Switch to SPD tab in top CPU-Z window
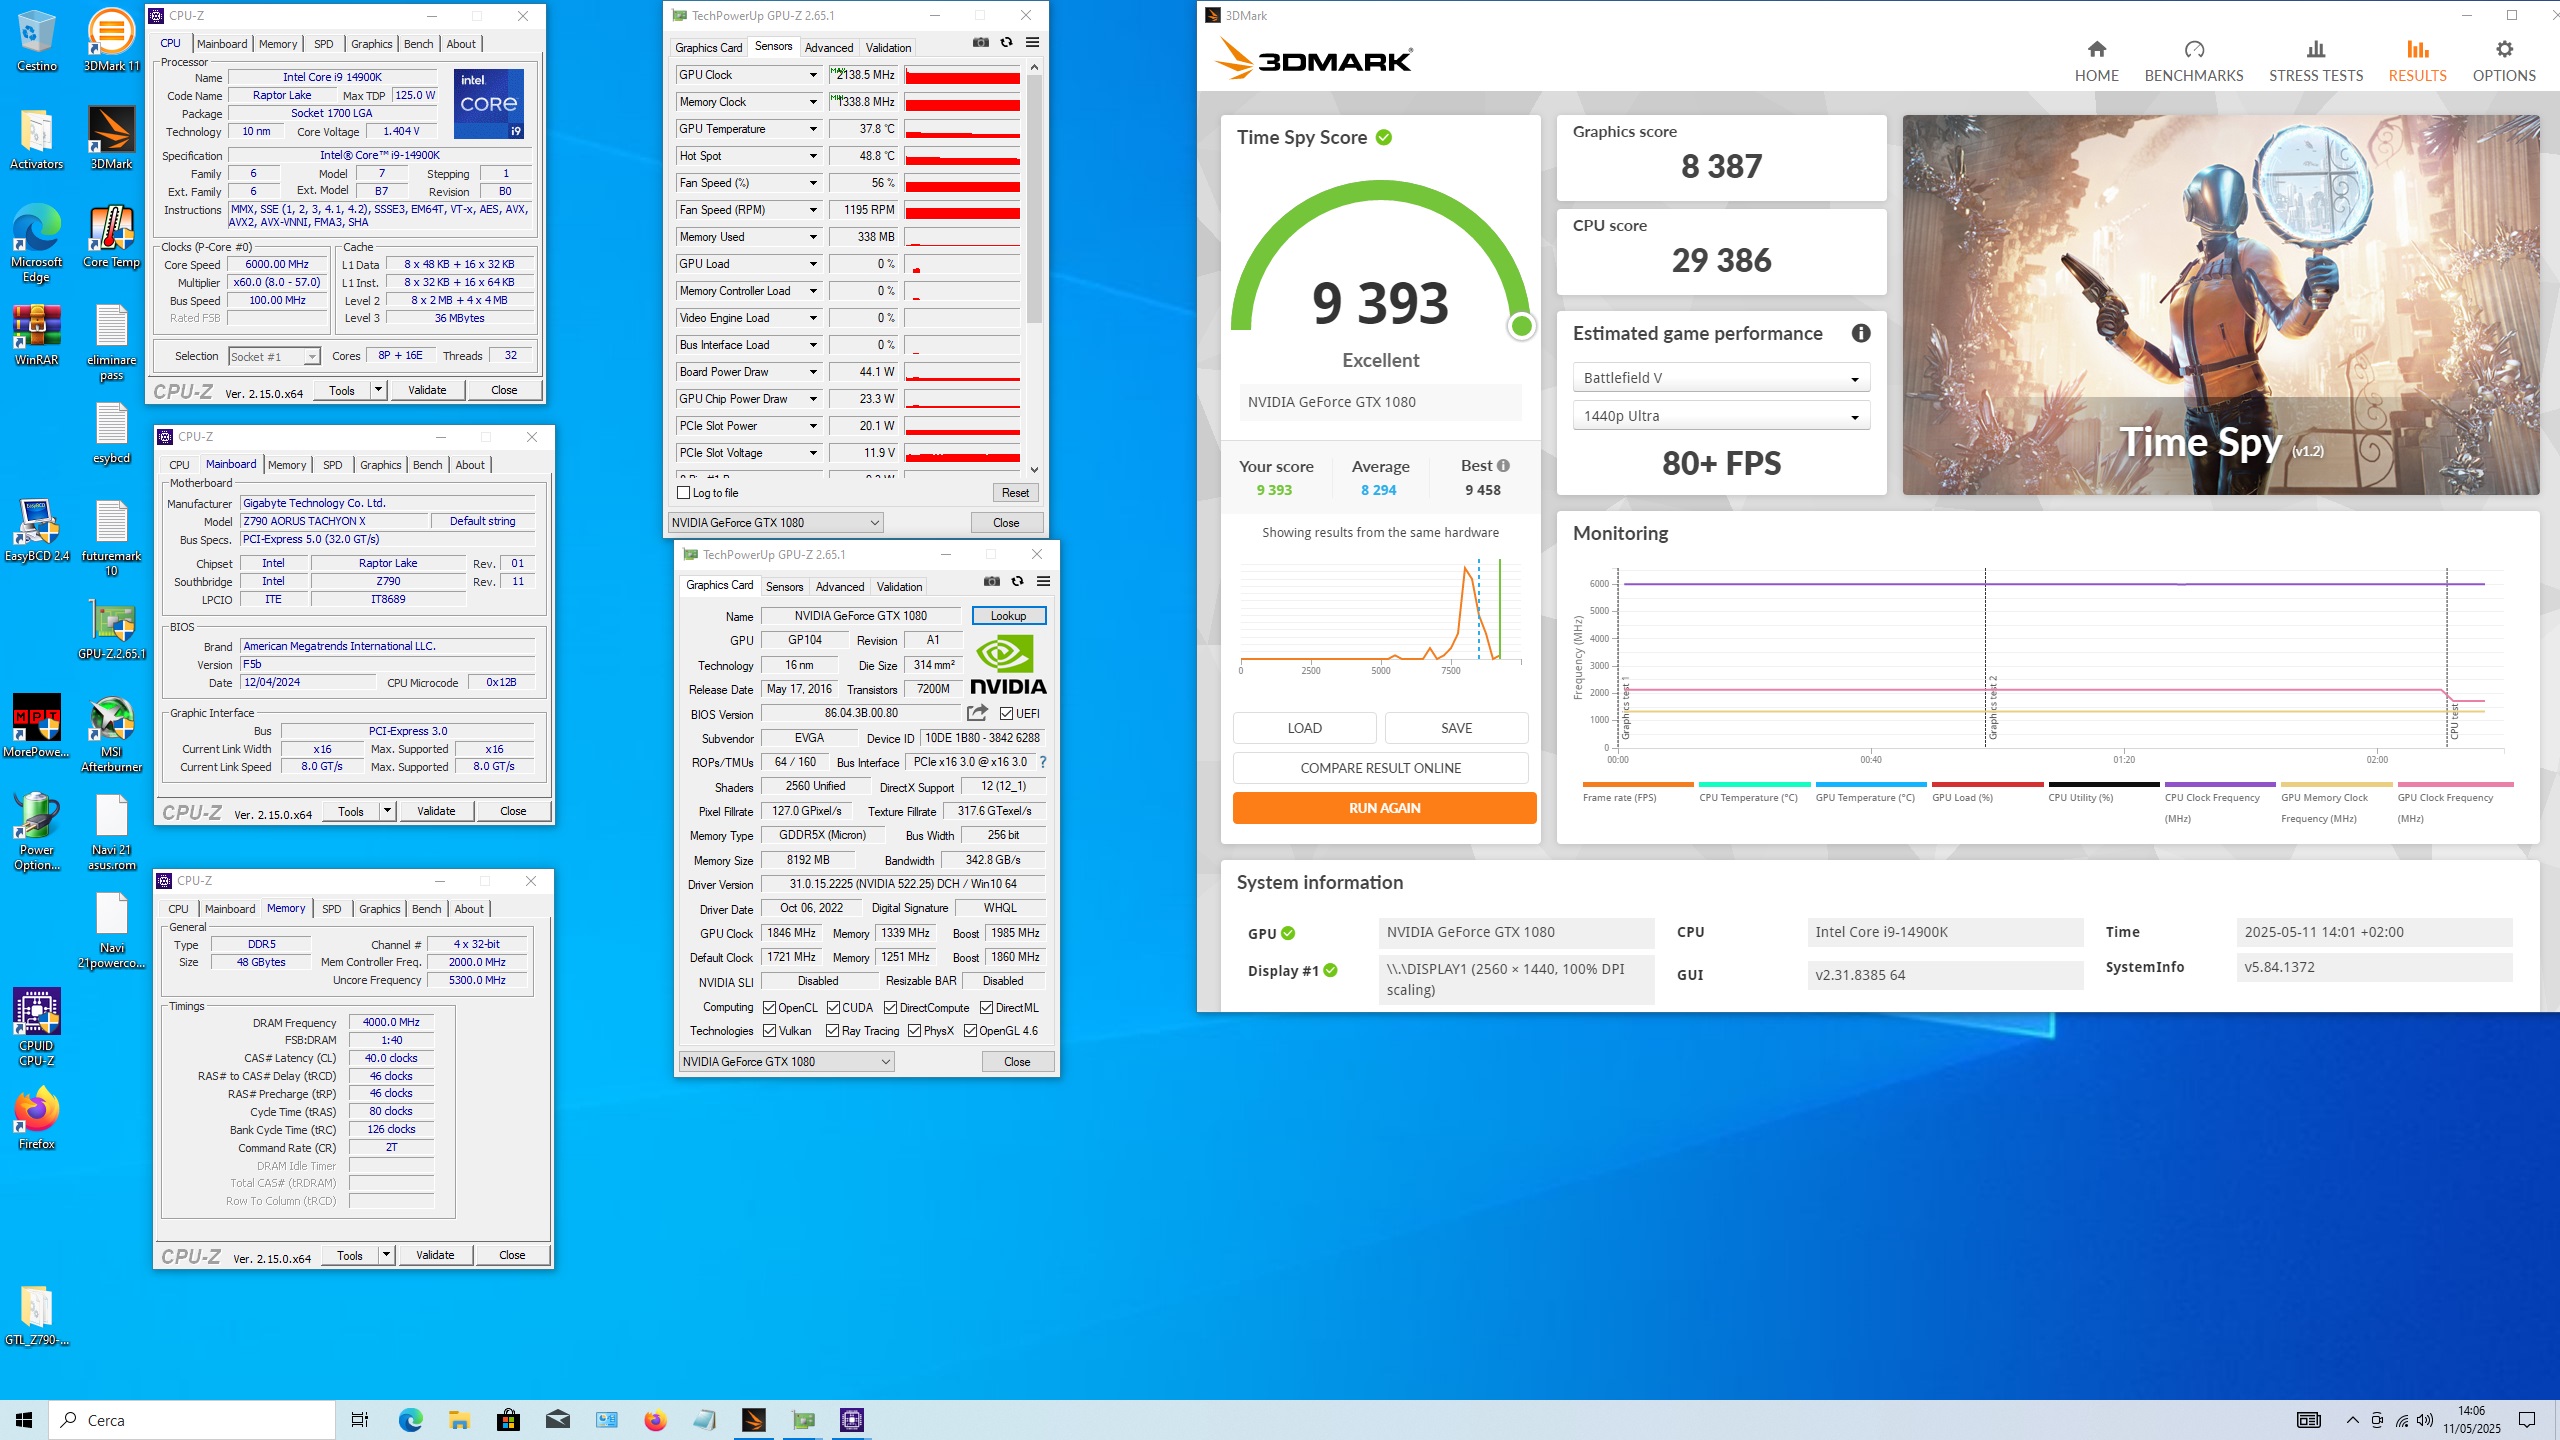This screenshot has width=2560, height=1440. tap(323, 44)
